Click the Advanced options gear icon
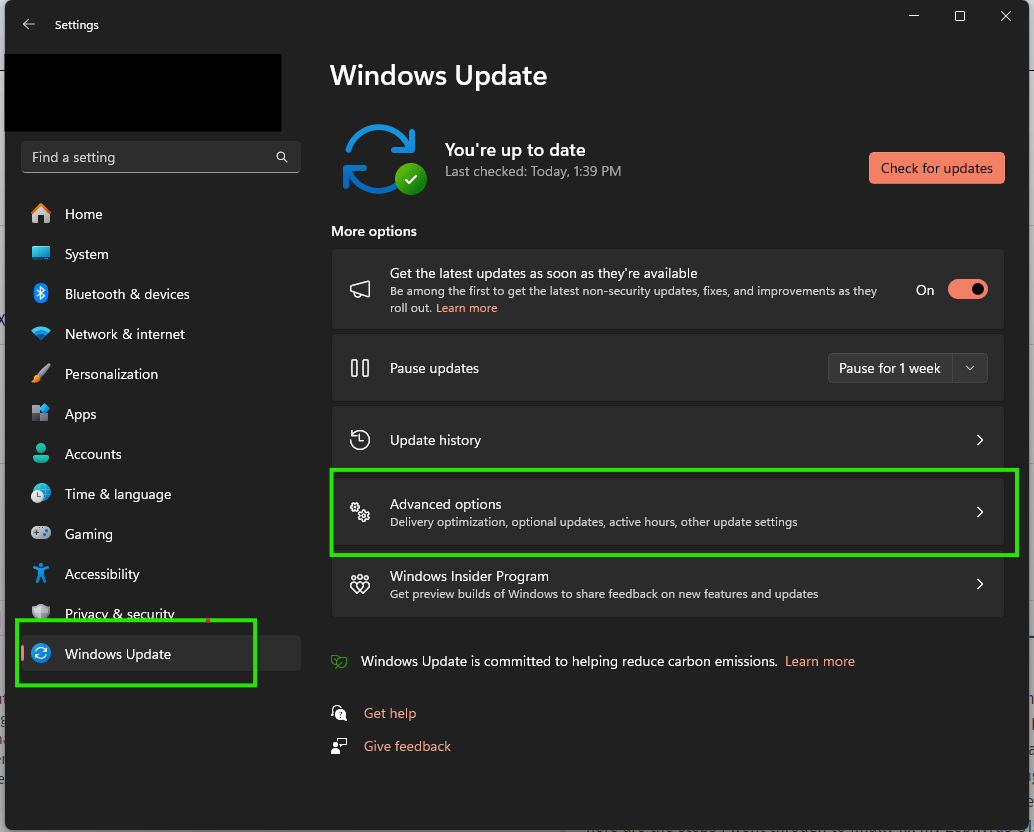This screenshot has height=832, width=1034. click(360, 511)
